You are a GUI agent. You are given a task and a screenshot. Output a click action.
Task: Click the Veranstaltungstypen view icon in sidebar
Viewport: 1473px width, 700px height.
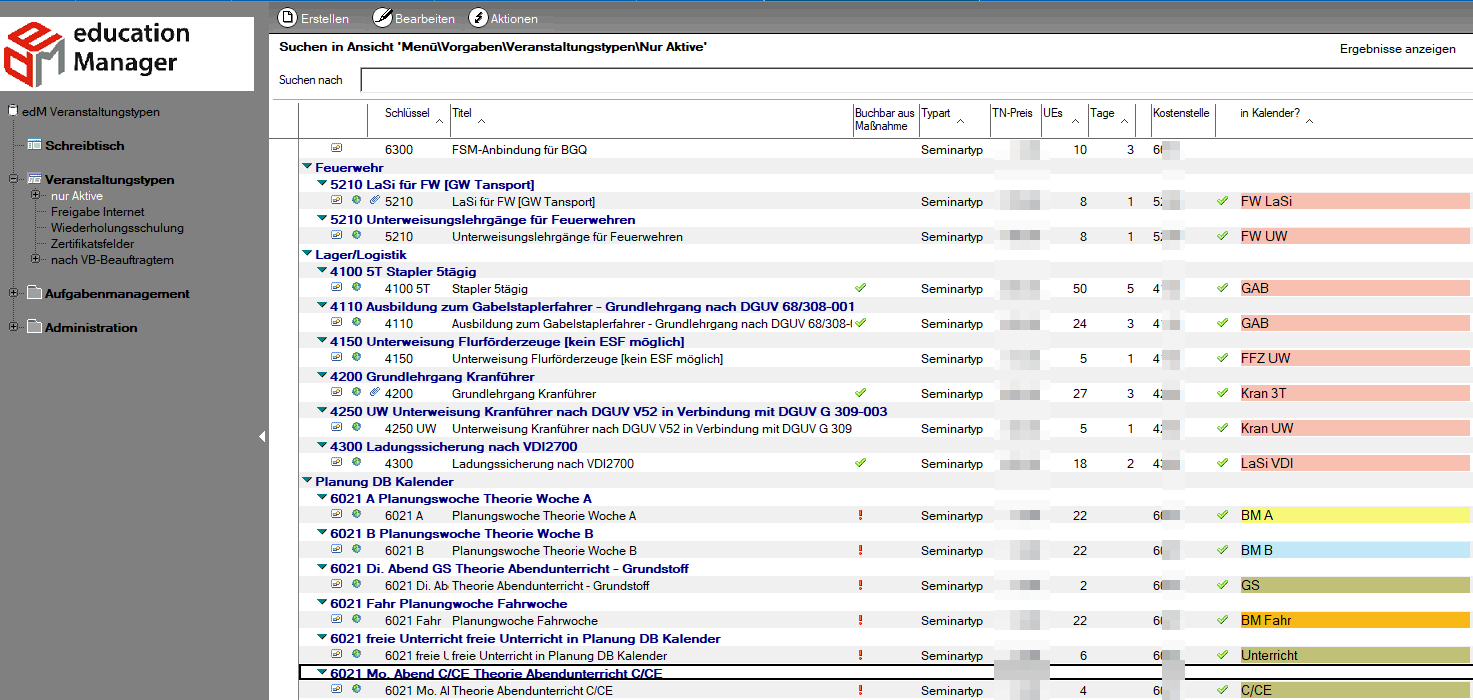(x=34, y=179)
